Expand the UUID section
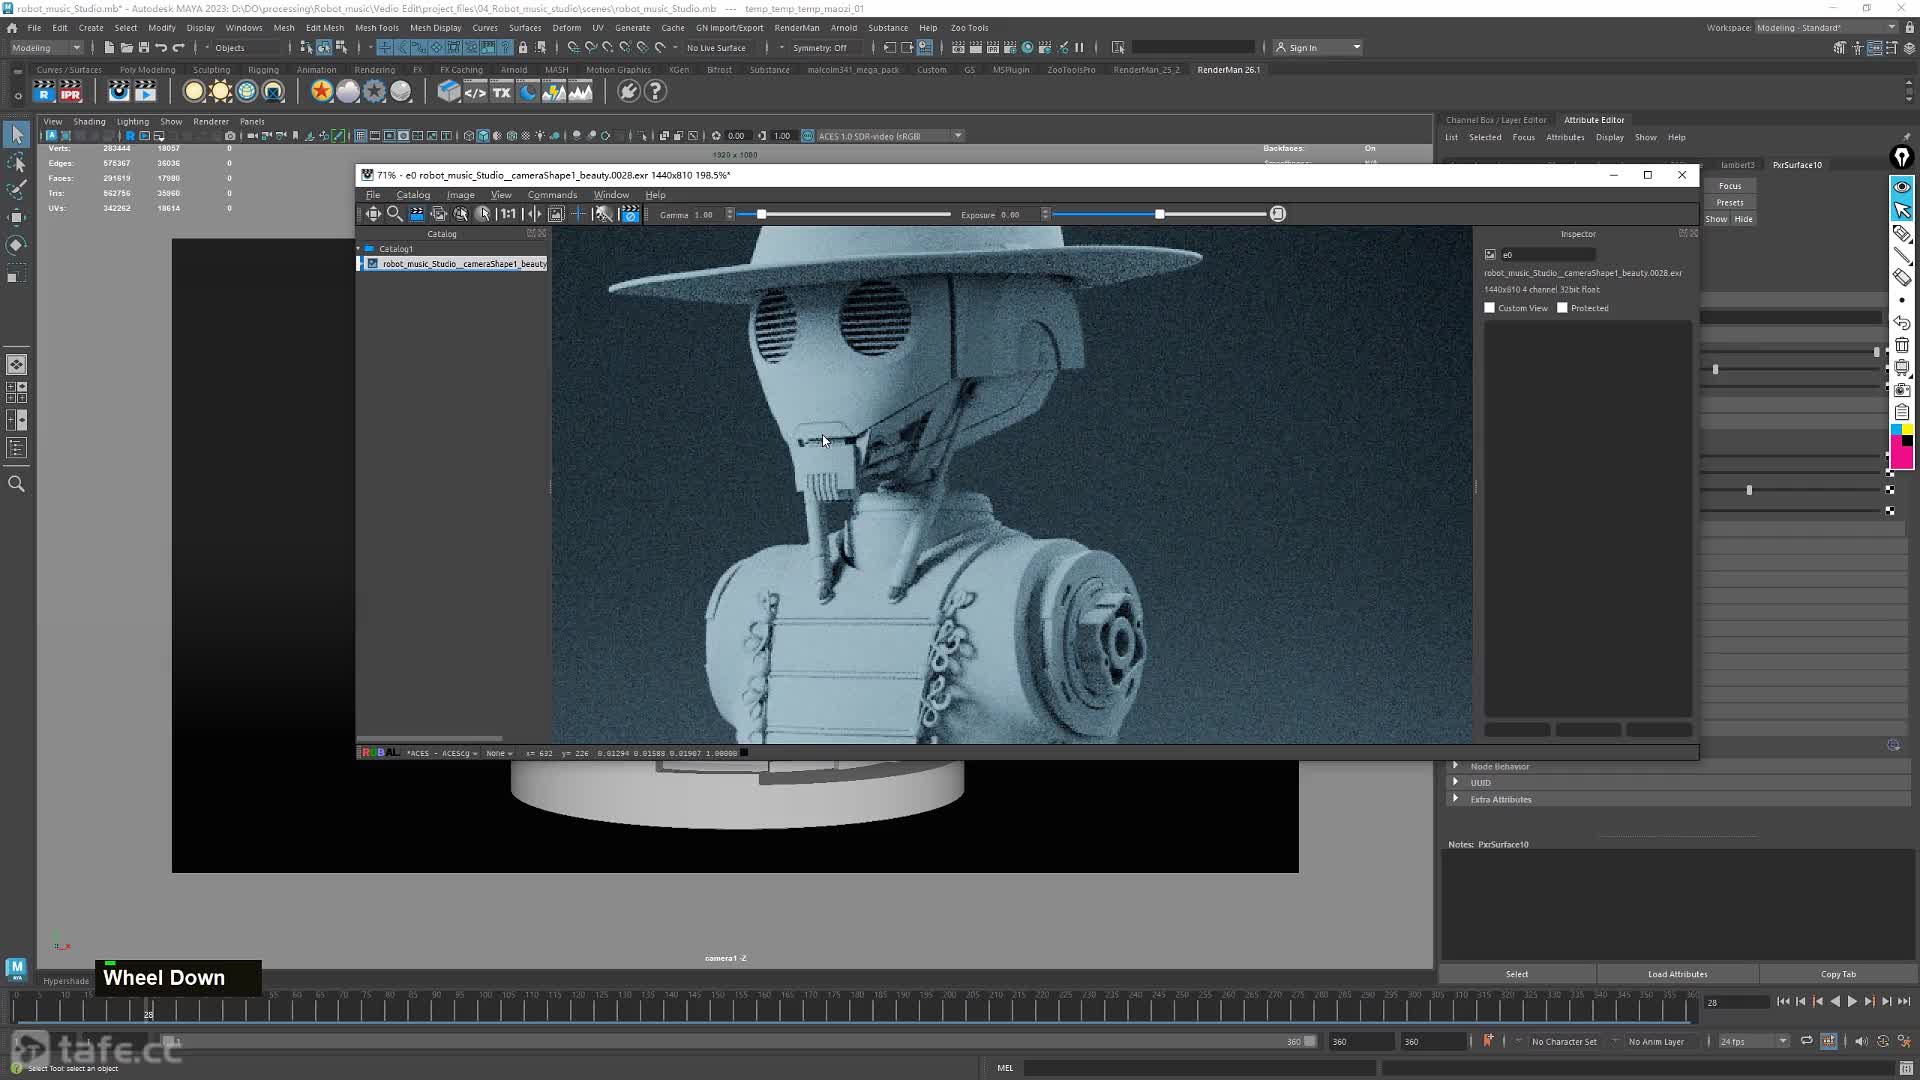 click(x=1456, y=782)
